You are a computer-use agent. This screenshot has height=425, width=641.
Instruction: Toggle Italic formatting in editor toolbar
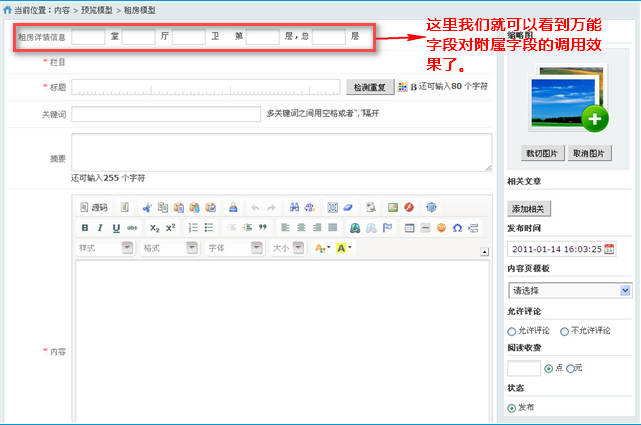coord(100,228)
